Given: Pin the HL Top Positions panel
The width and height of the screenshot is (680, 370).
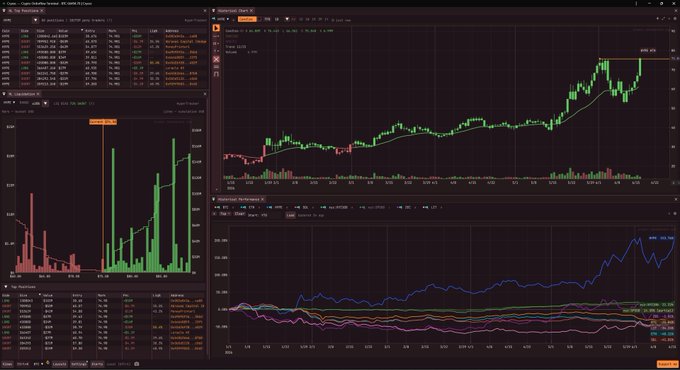Looking at the screenshot, I should [x=4, y=10].
